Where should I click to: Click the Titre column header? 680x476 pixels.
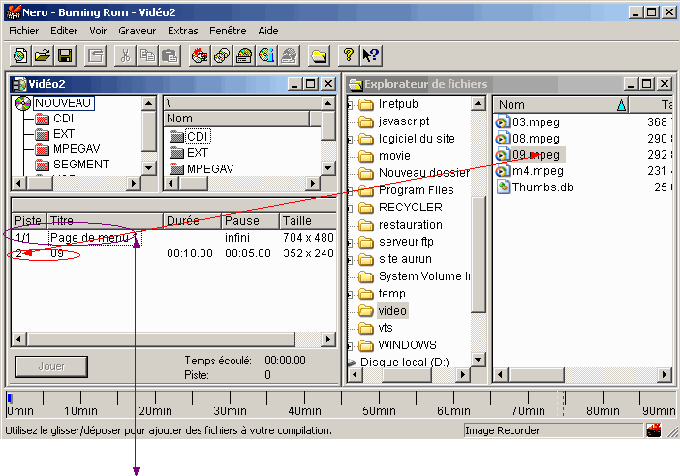pyautogui.click(x=105, y=221)
